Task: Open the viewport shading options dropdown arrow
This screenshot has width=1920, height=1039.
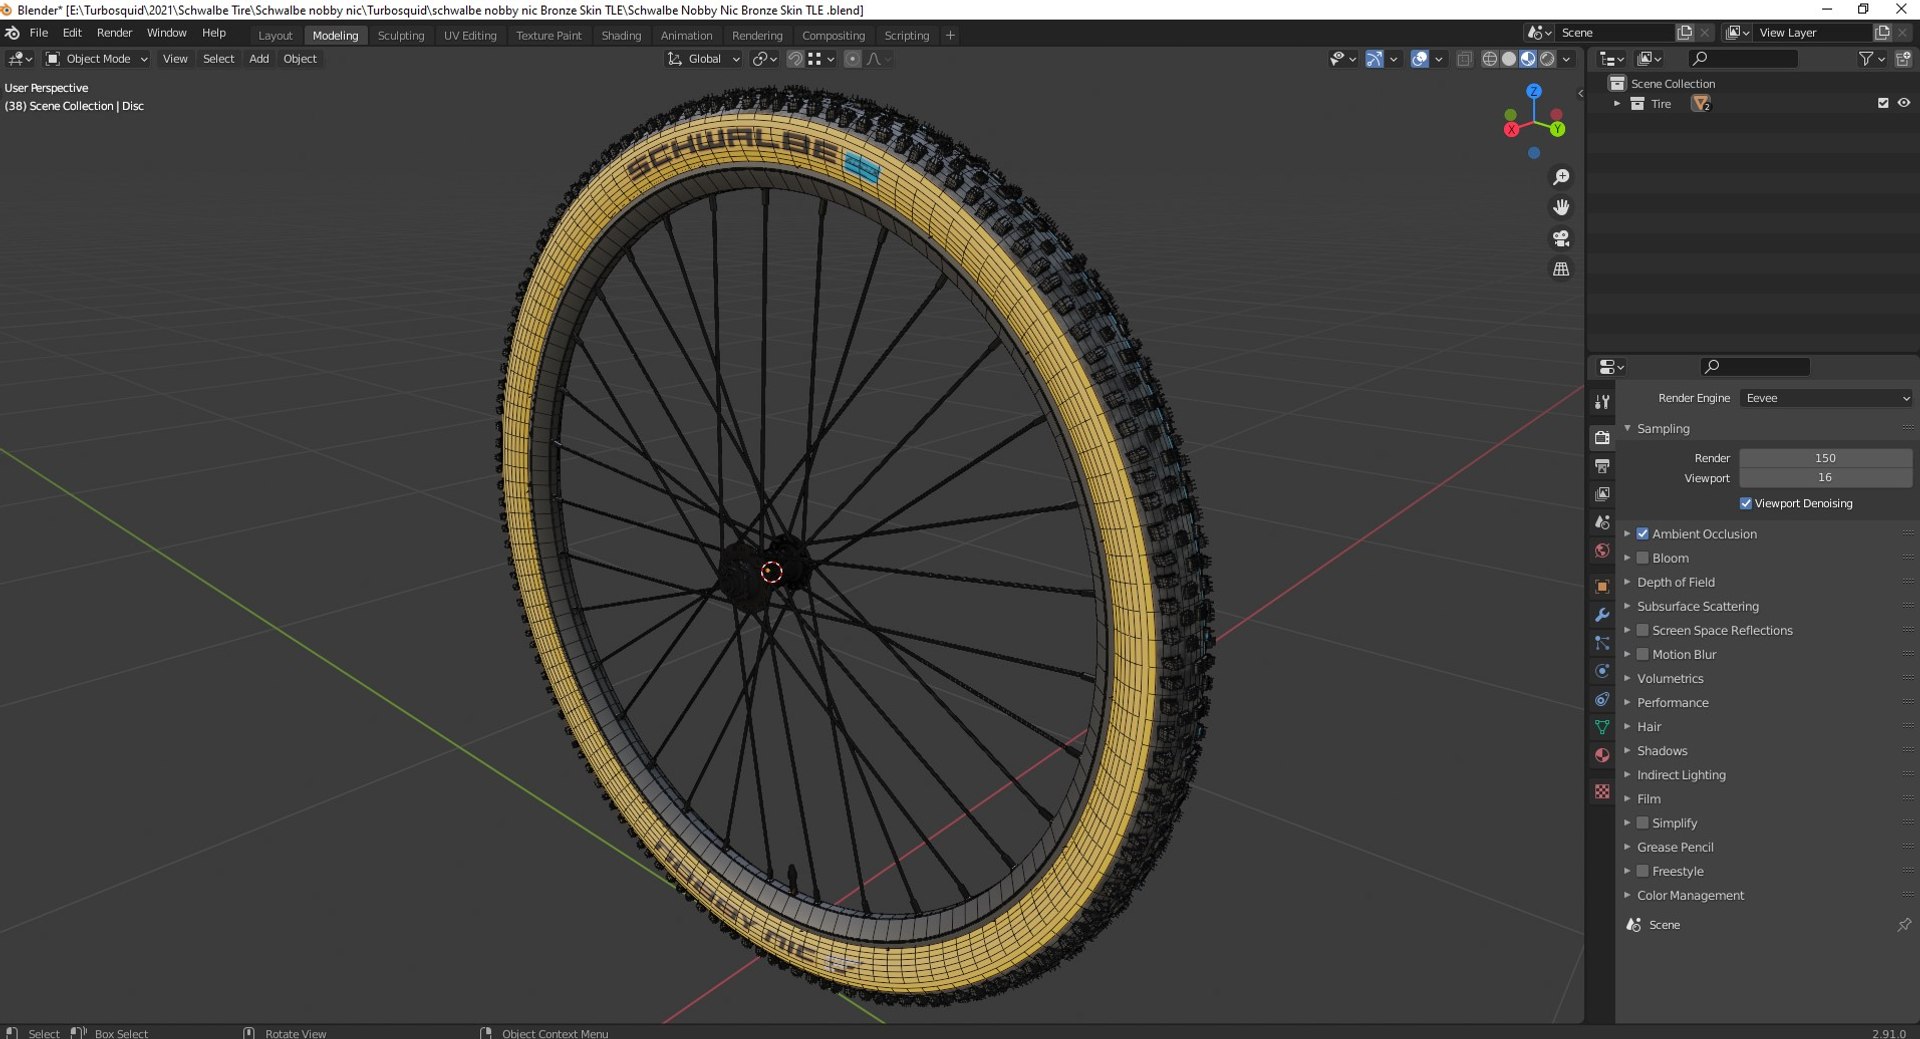Action: click(1567, 59)
